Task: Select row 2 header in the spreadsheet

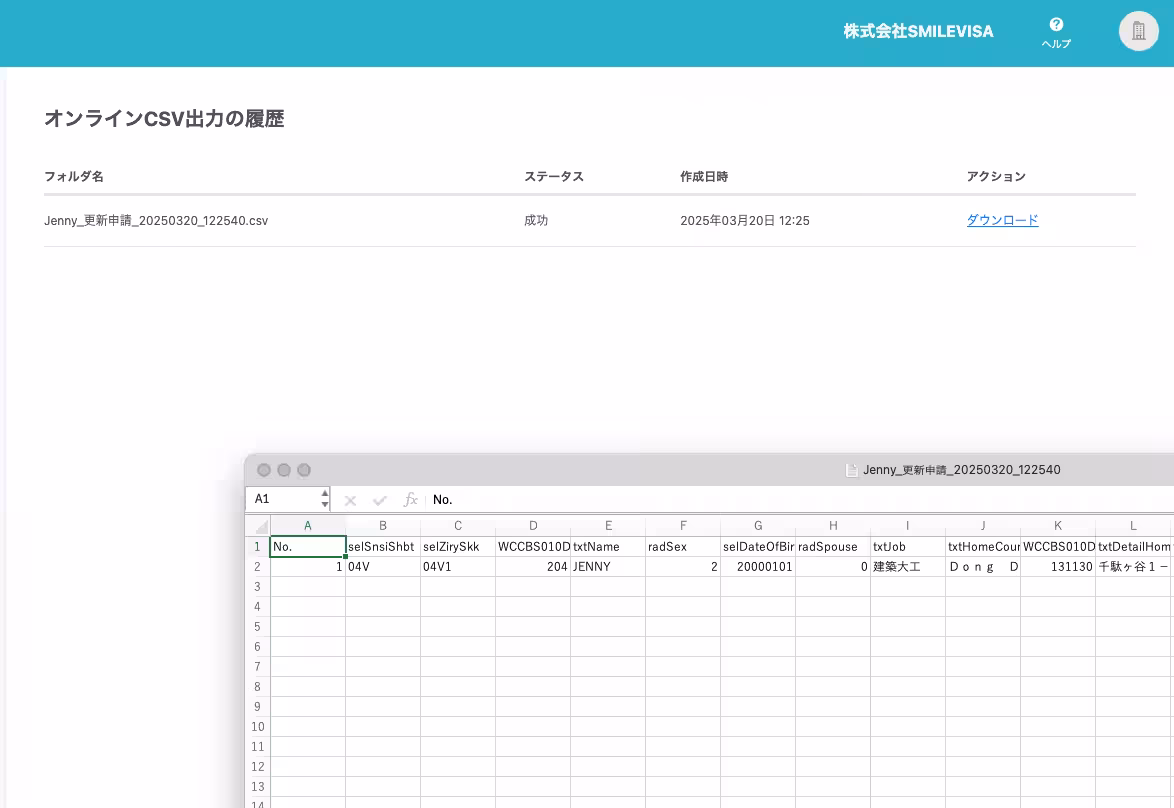Action: tap(257, 567)
